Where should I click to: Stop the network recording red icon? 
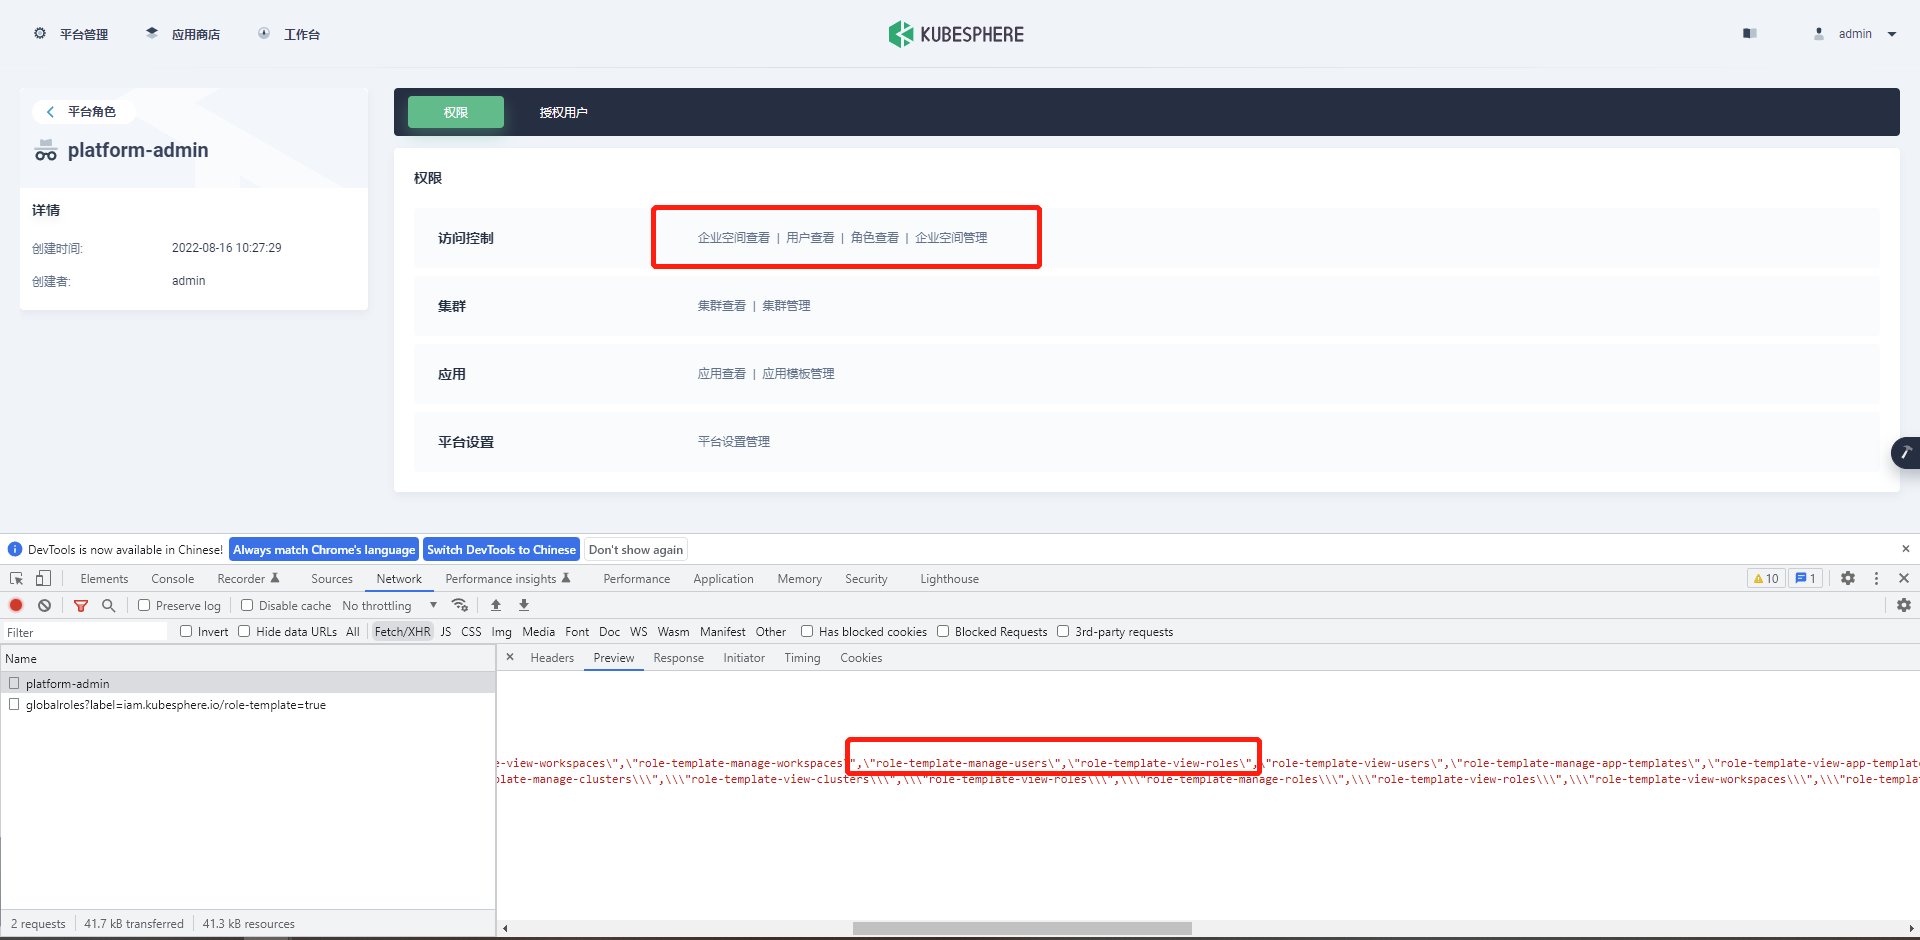click(15, 605)
